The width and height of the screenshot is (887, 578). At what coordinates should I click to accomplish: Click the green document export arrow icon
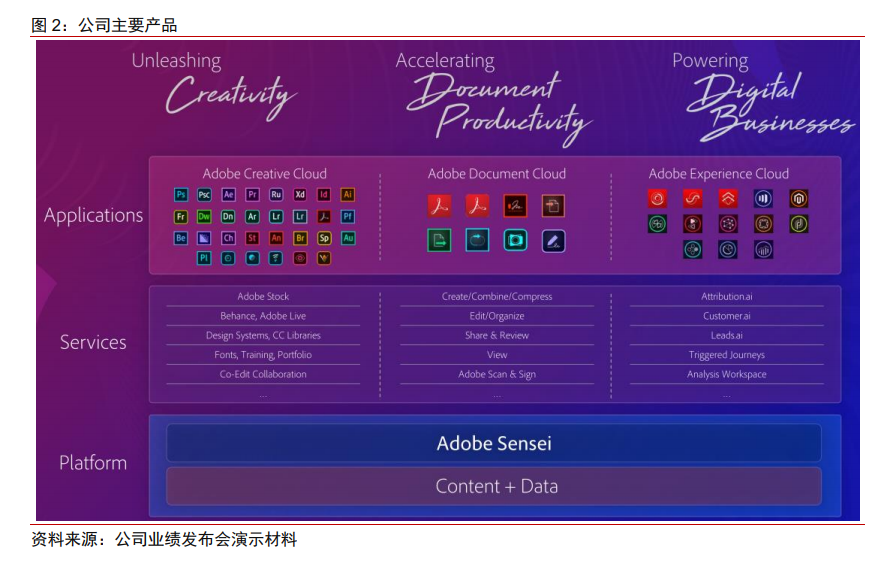click(x=440, y=241)
